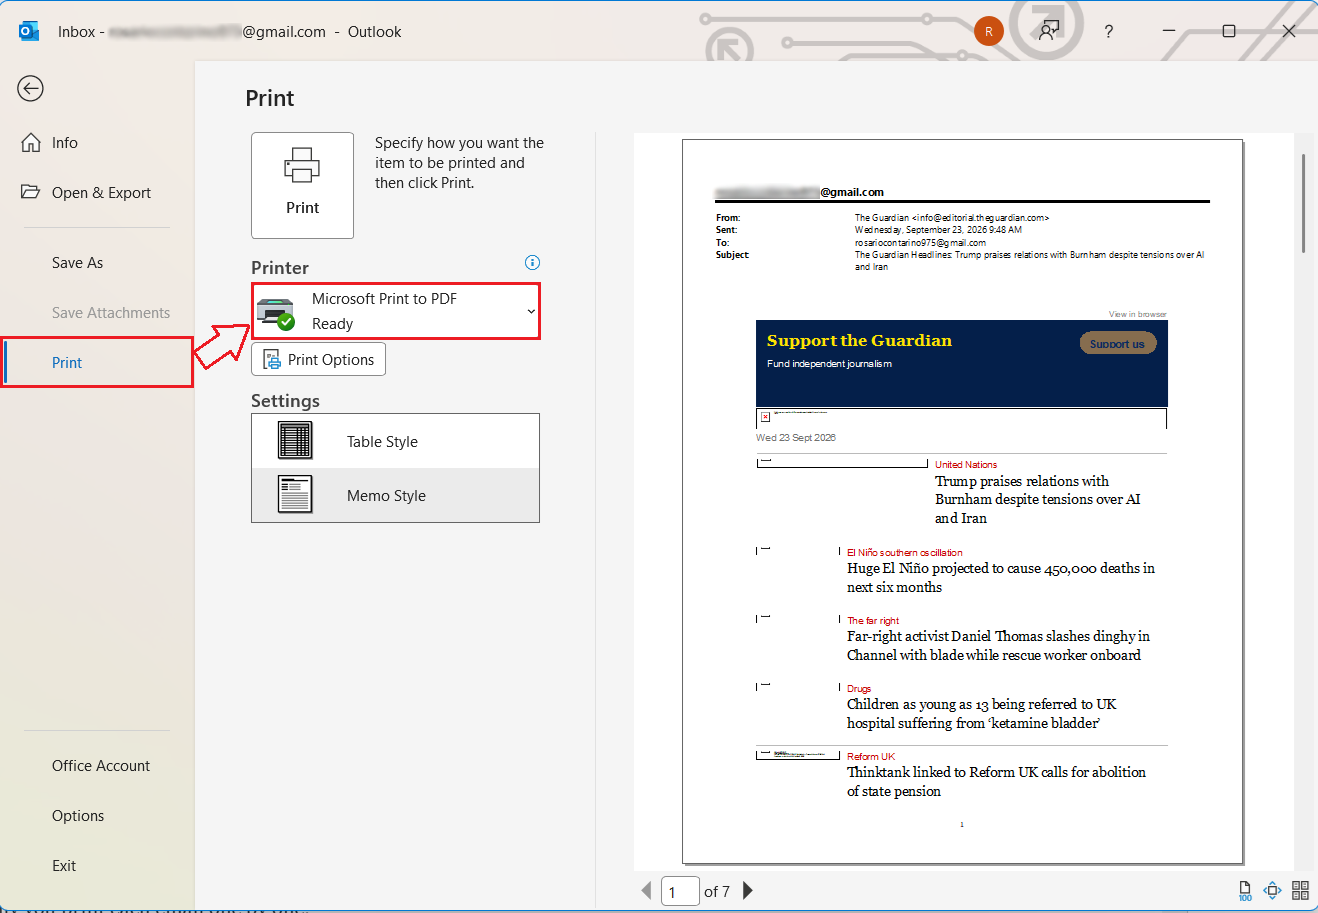Click headline 'Trump praises relations with Burnham'

pos(1037,499)
